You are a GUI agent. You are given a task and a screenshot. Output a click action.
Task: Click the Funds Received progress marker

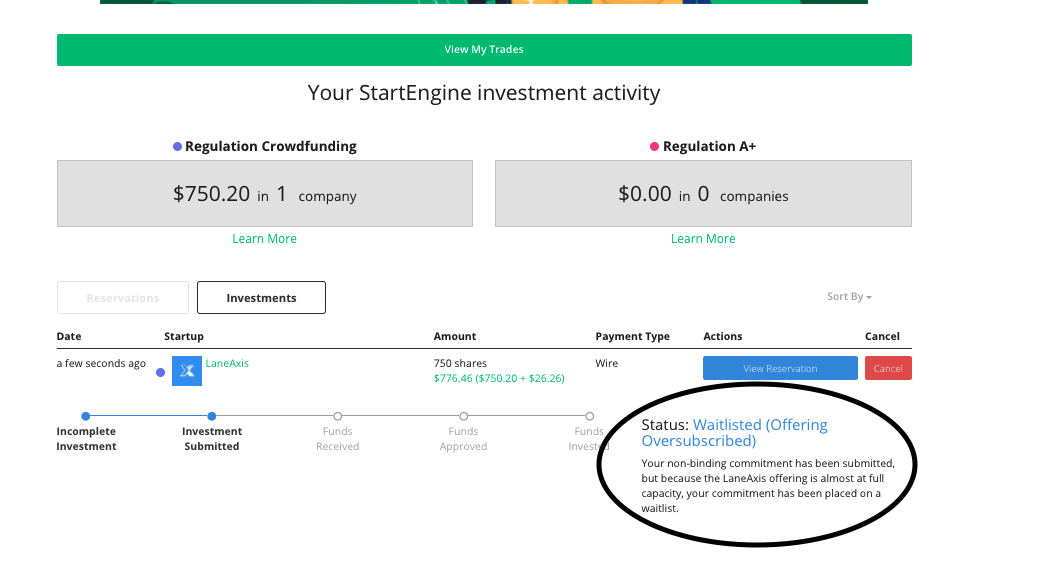(x=337, y=416)
